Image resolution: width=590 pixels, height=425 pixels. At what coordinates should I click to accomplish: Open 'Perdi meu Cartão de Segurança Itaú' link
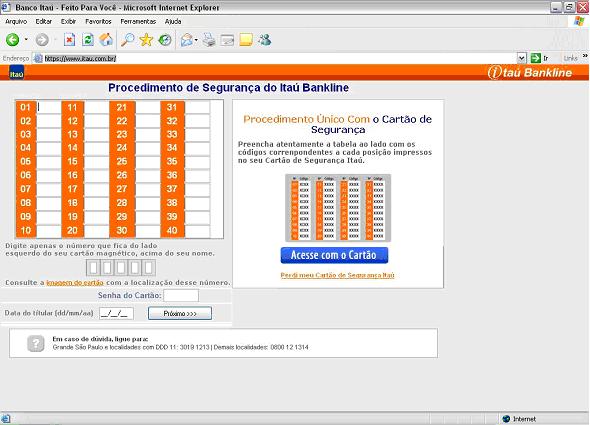pyautogui.click(x=338, y=275)
